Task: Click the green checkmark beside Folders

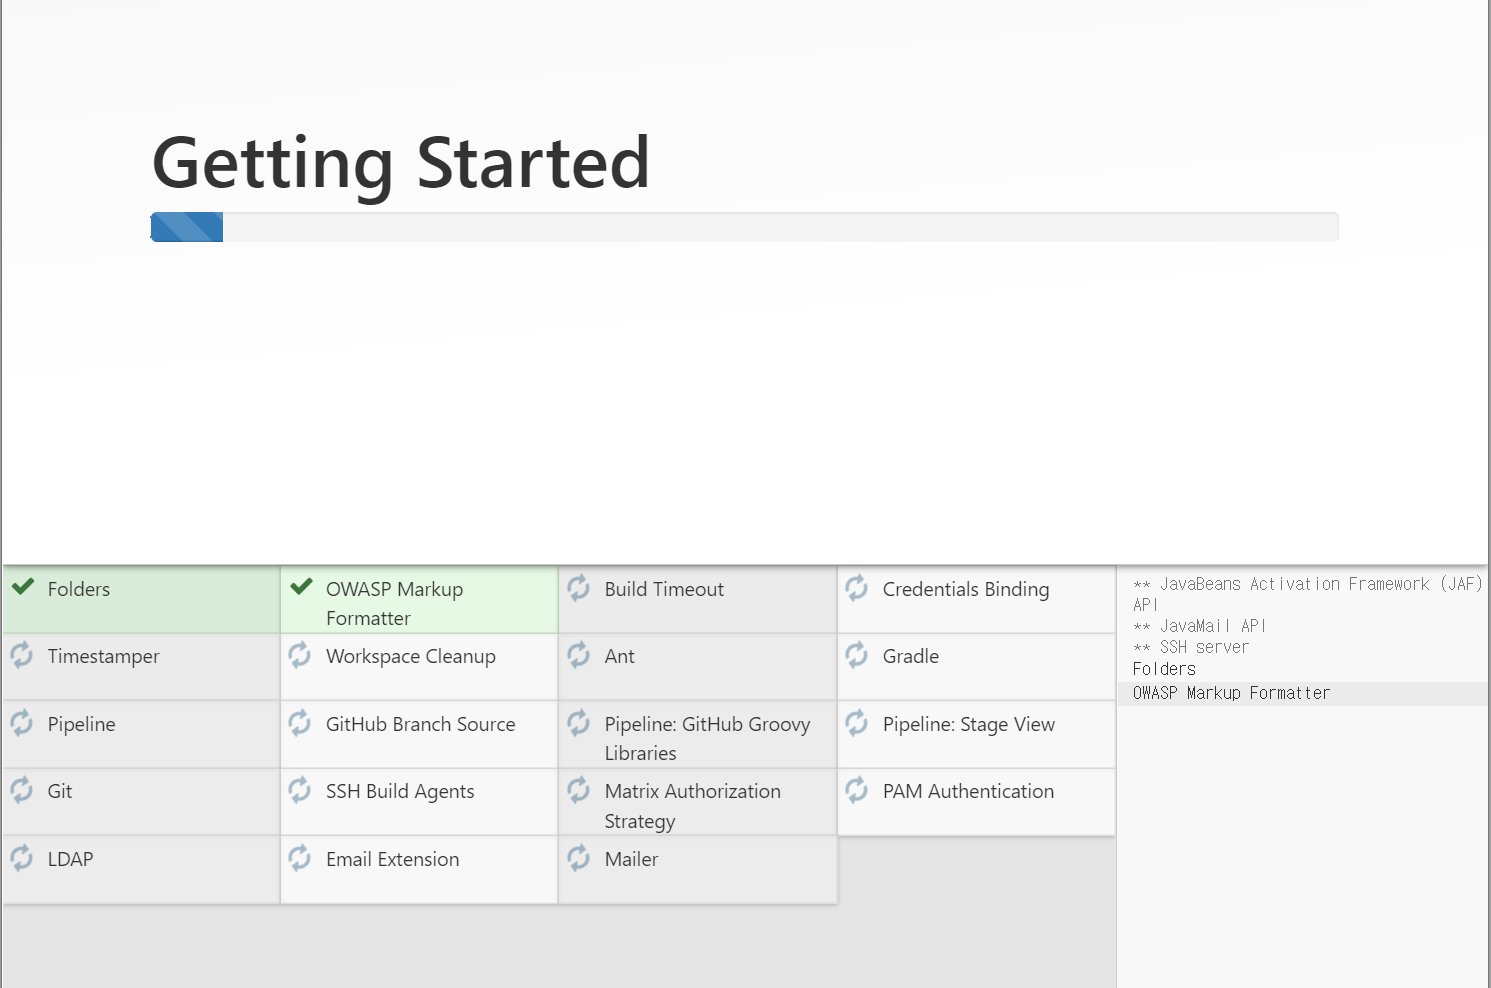Action: (x=23, y=587)
